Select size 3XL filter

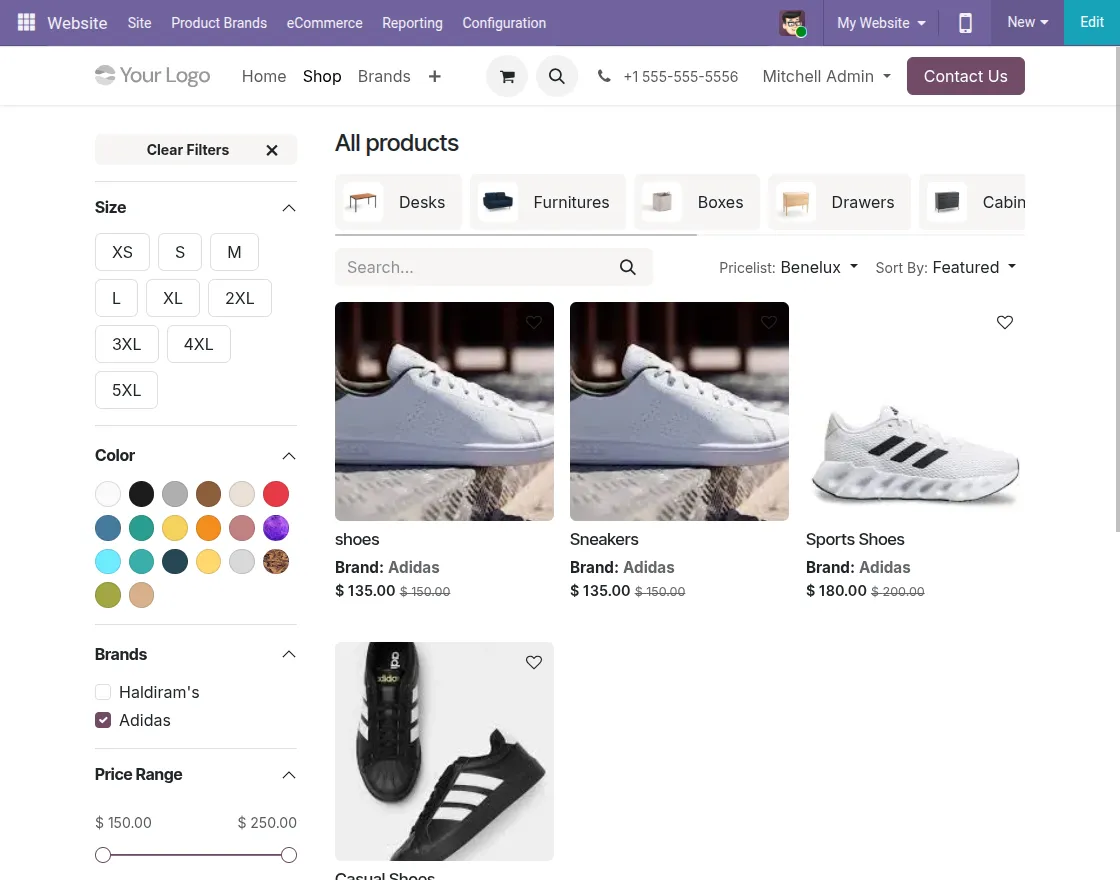tap(126, 344)
